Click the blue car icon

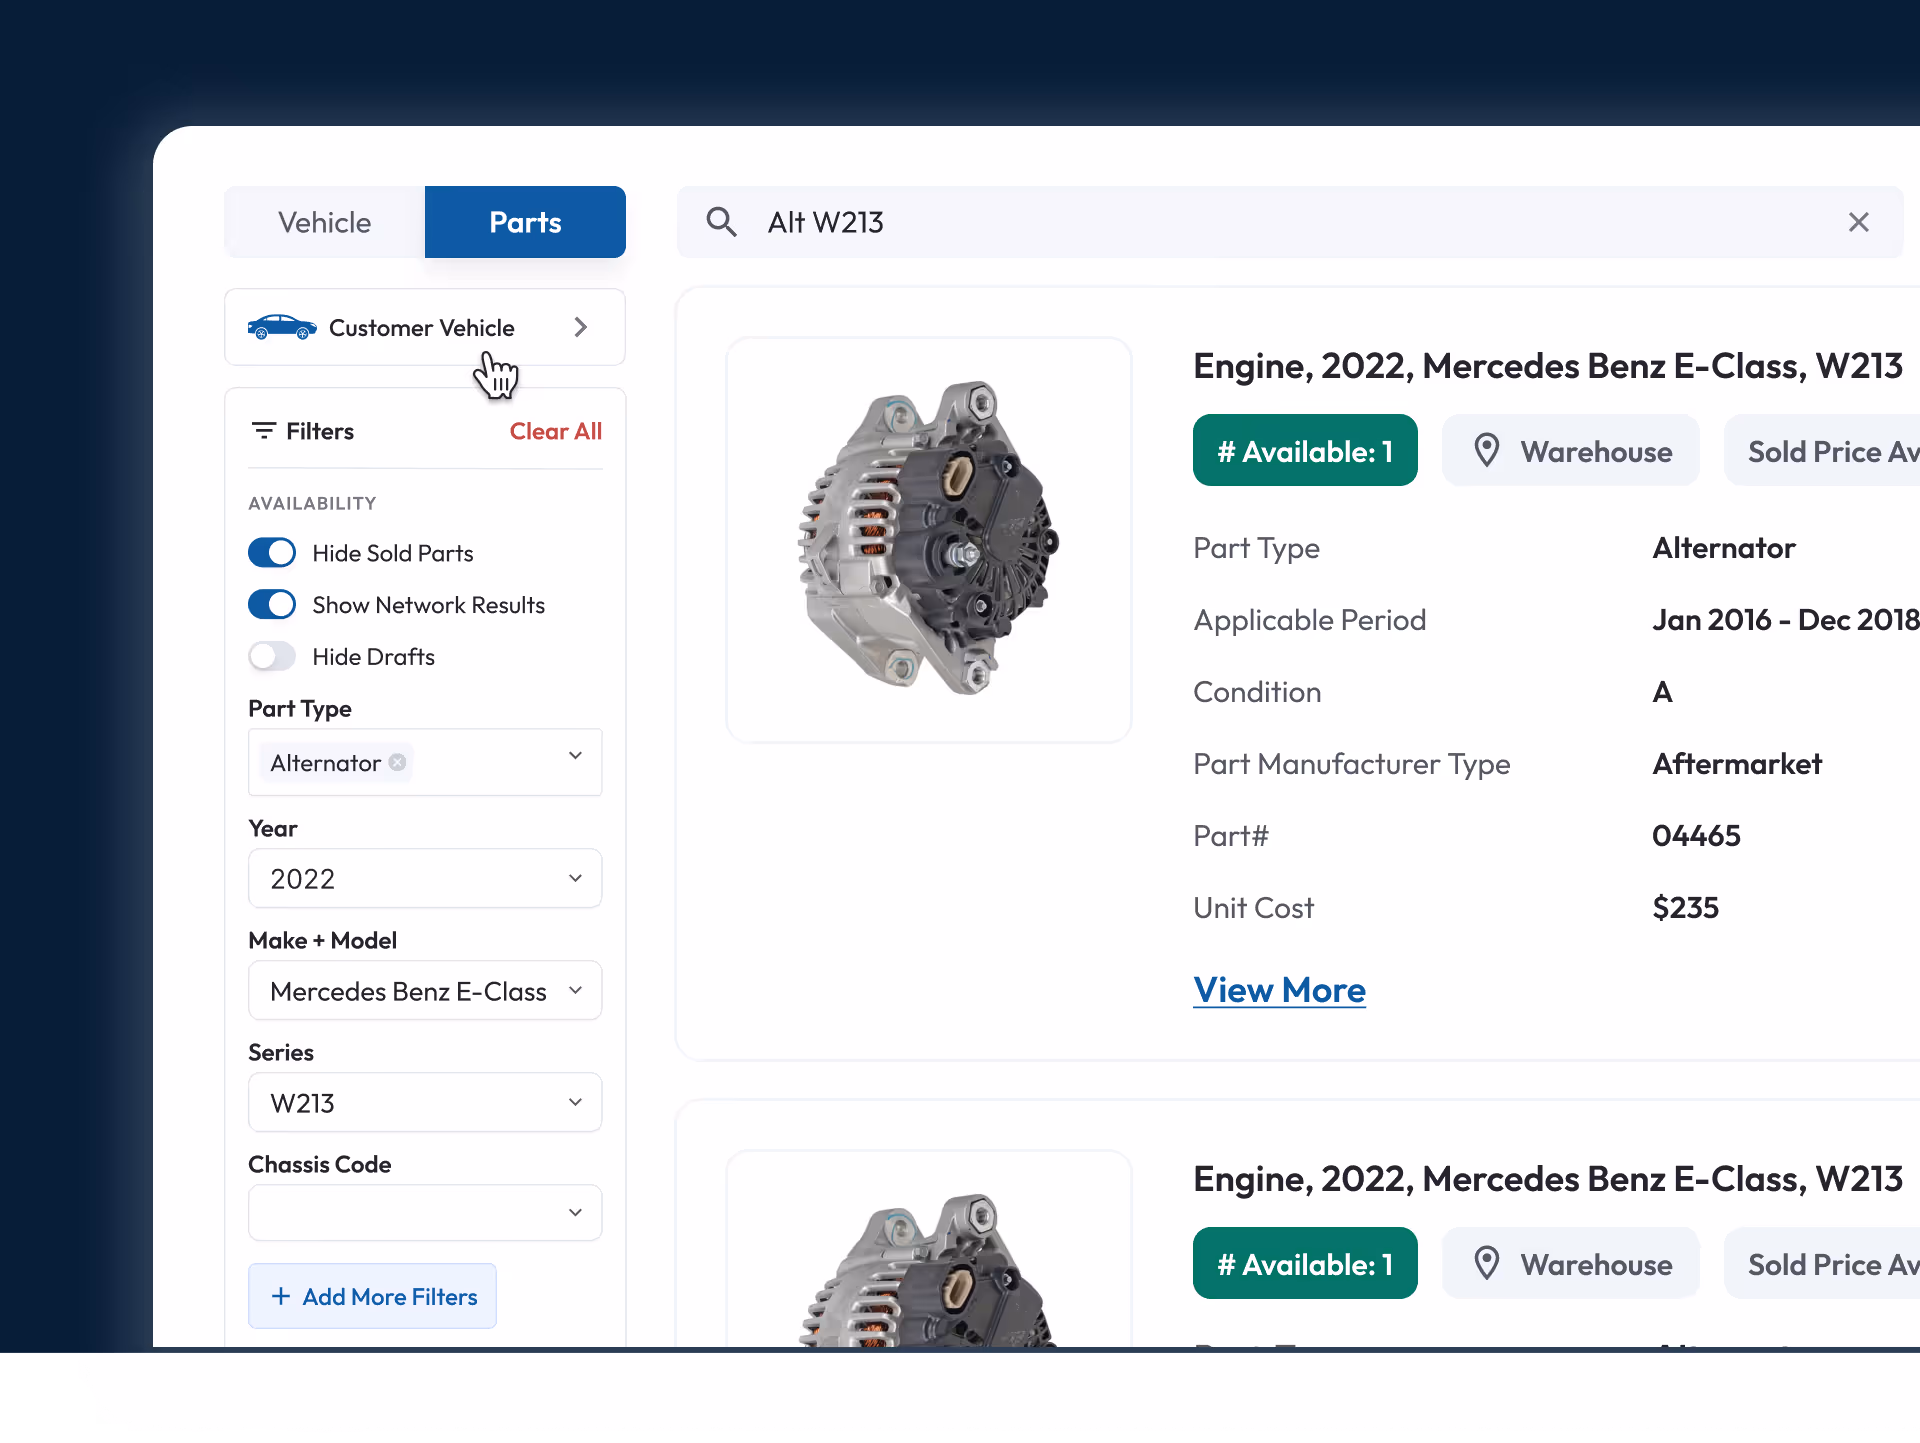tap(282, 327)
